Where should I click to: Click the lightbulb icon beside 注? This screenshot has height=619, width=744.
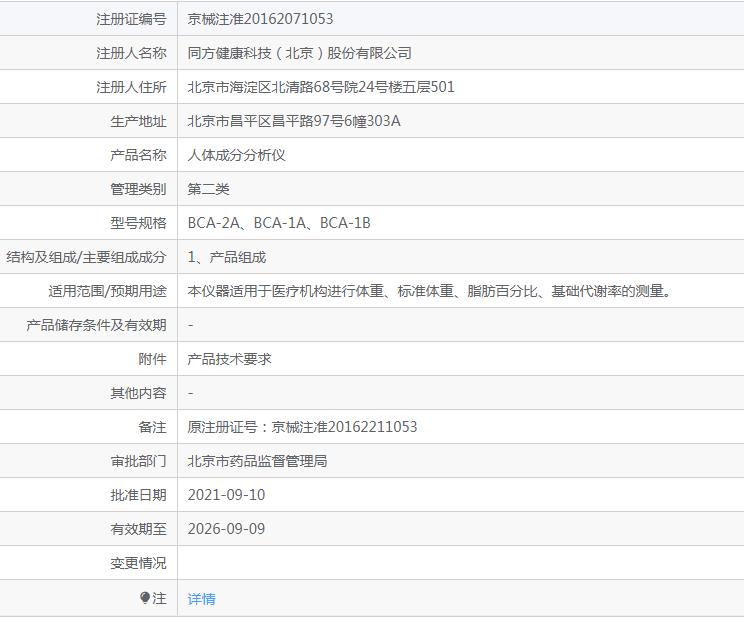pyautogui.click(x=145, y=598)
